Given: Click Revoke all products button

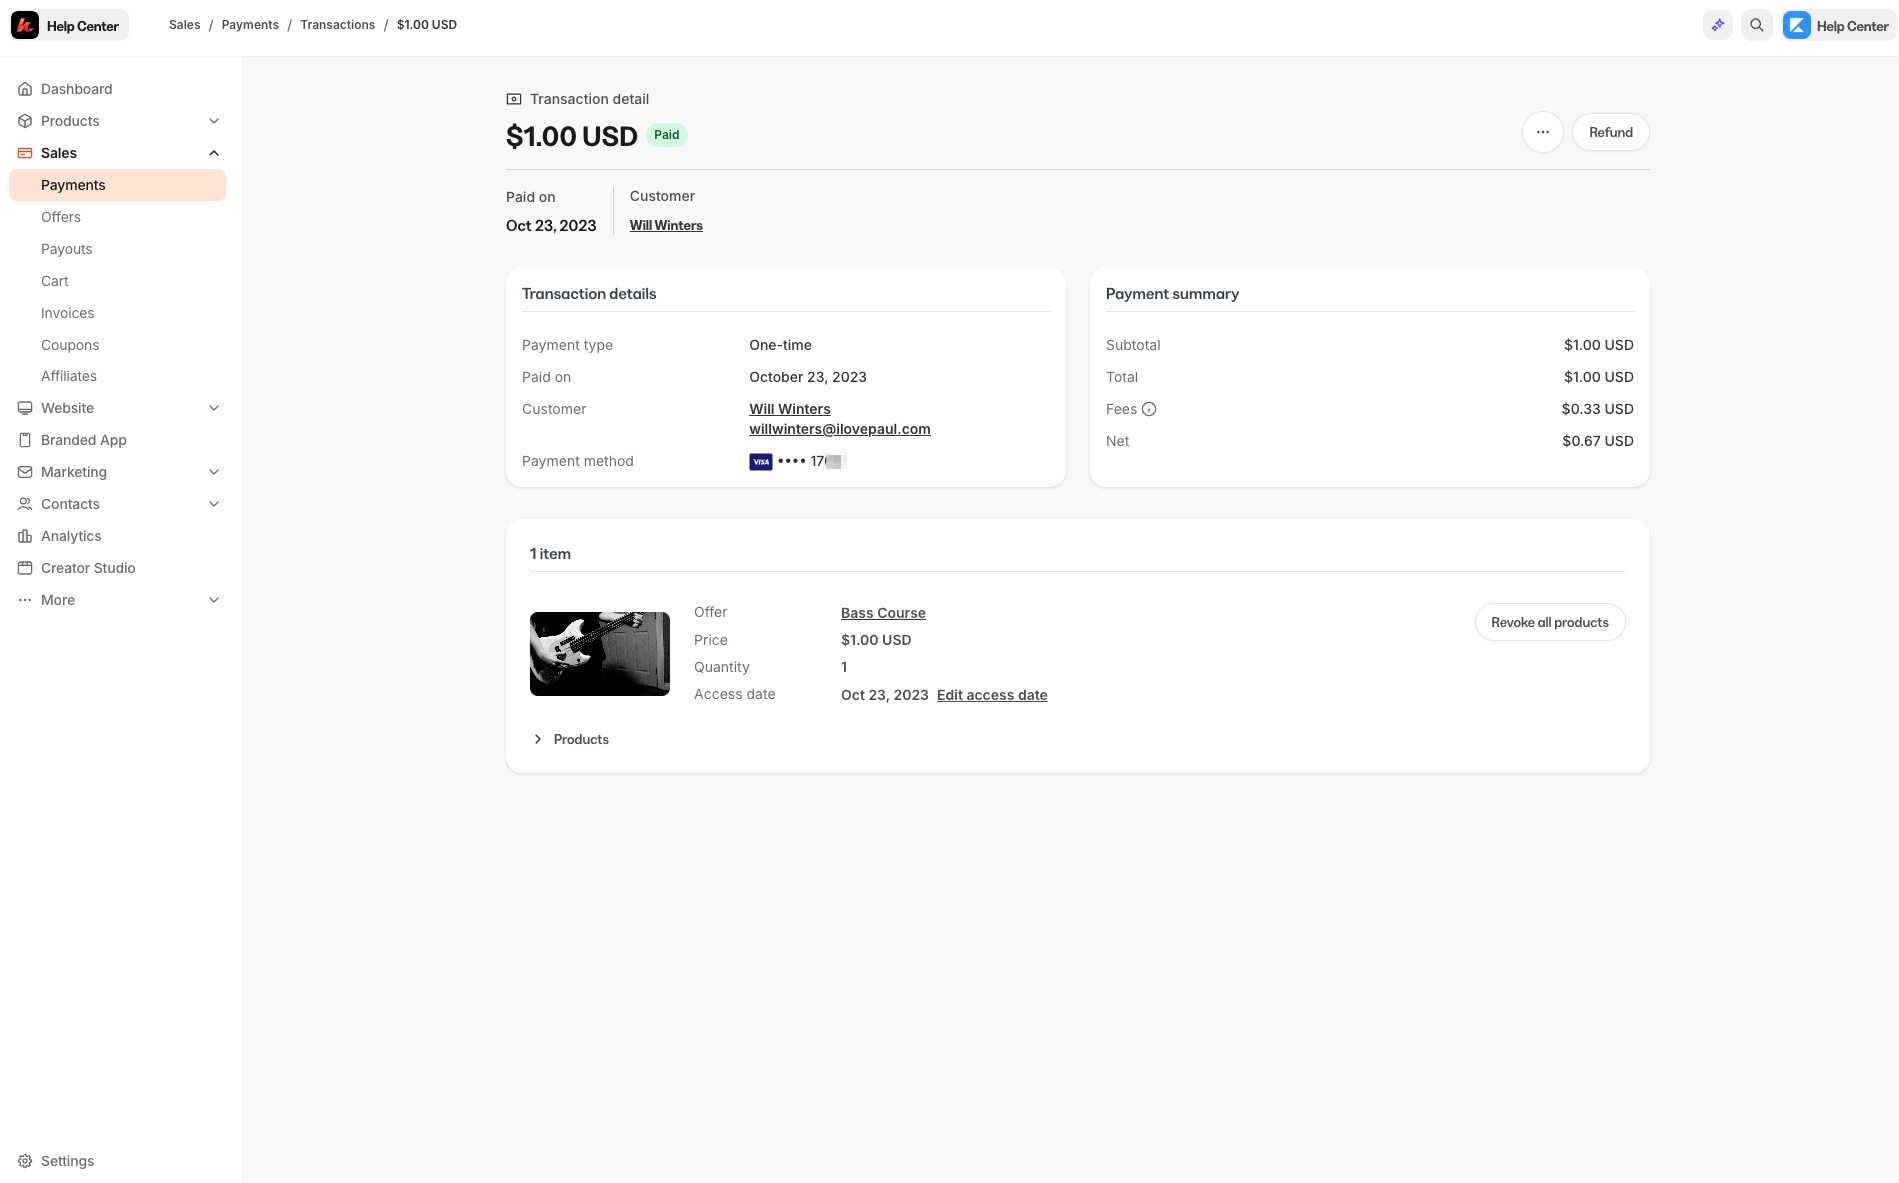Looking at the screenshot, I should click(x=1549, y=622).
